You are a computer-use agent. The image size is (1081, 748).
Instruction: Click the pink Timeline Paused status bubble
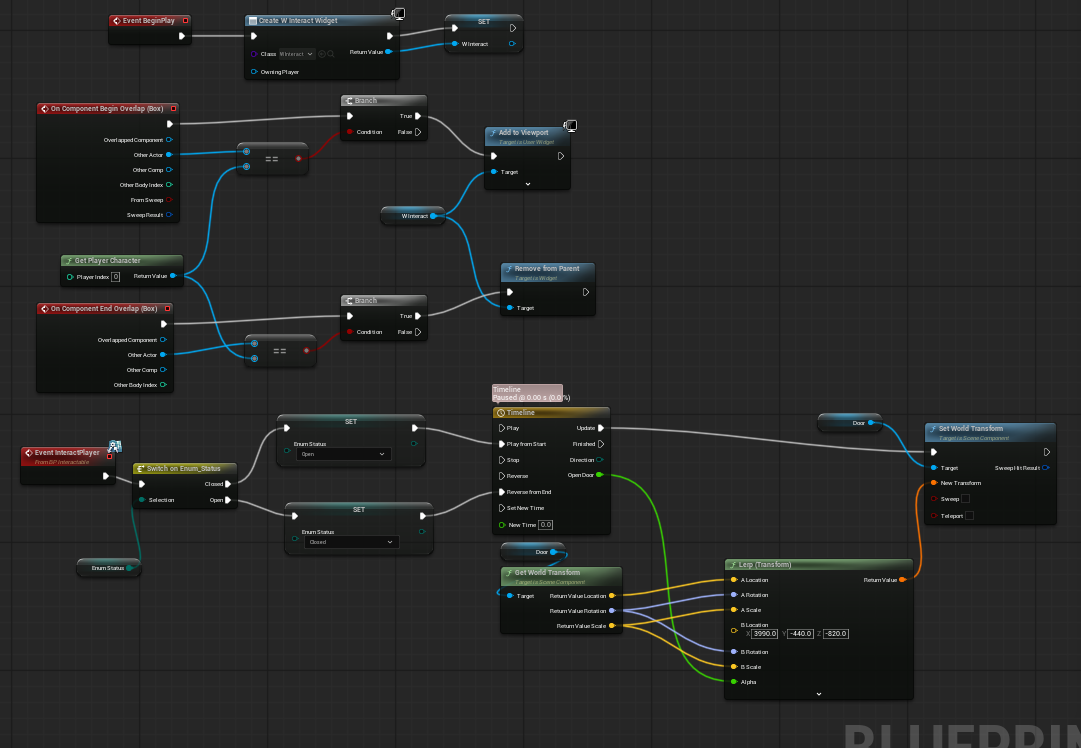(x=528, y=394)
